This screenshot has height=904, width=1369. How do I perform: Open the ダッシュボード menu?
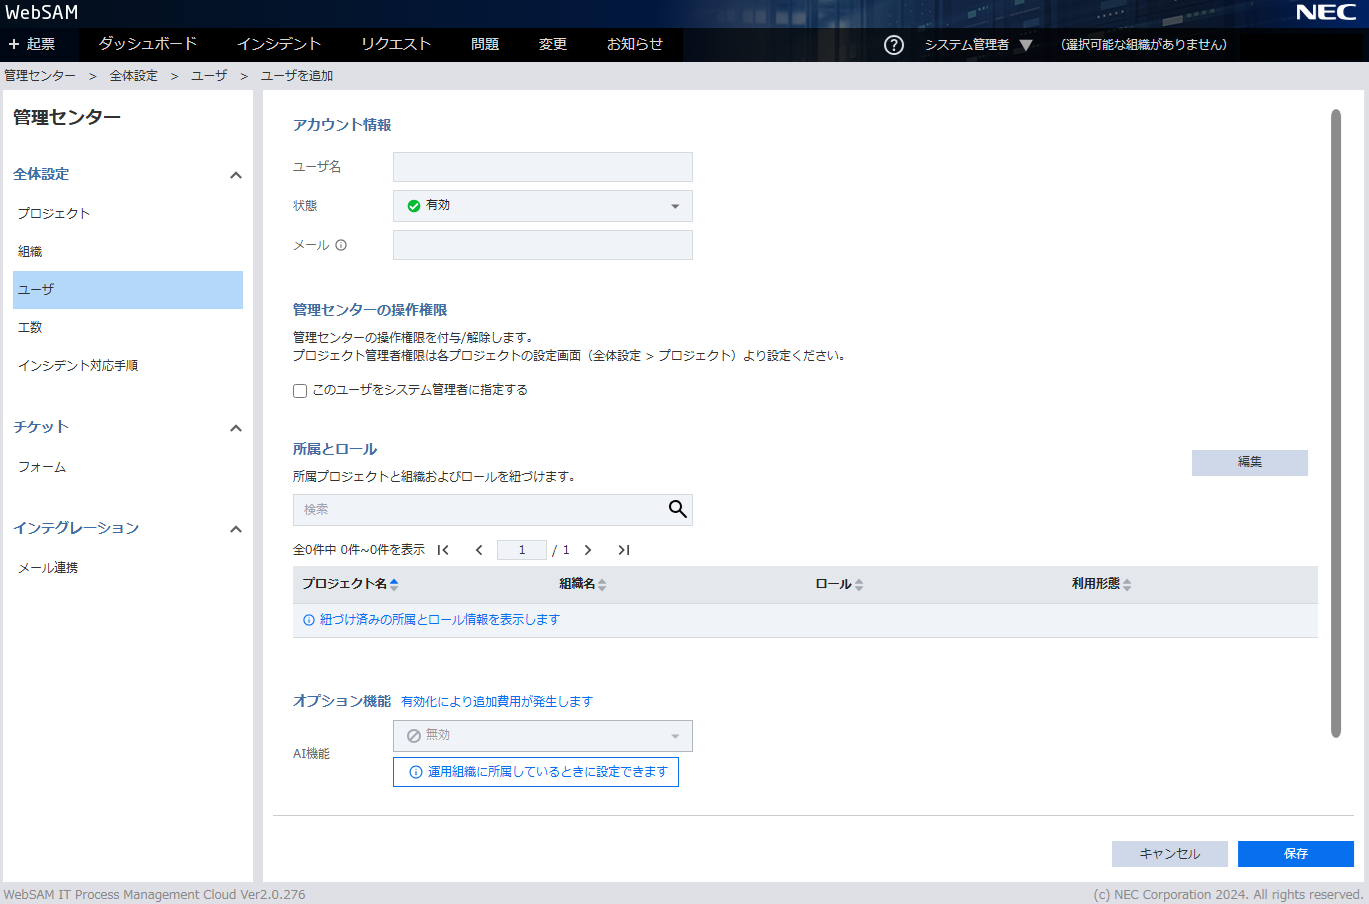147,44
